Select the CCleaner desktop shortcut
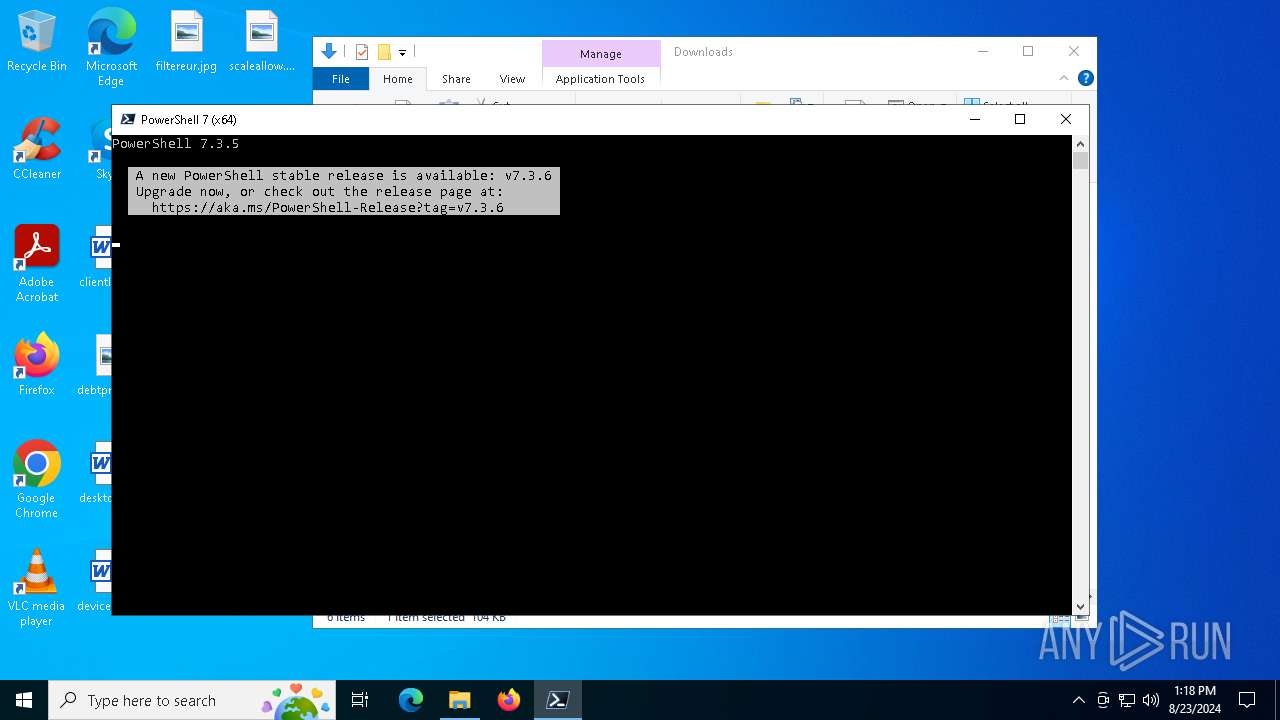1280x720 pixels. click(37, 149)
